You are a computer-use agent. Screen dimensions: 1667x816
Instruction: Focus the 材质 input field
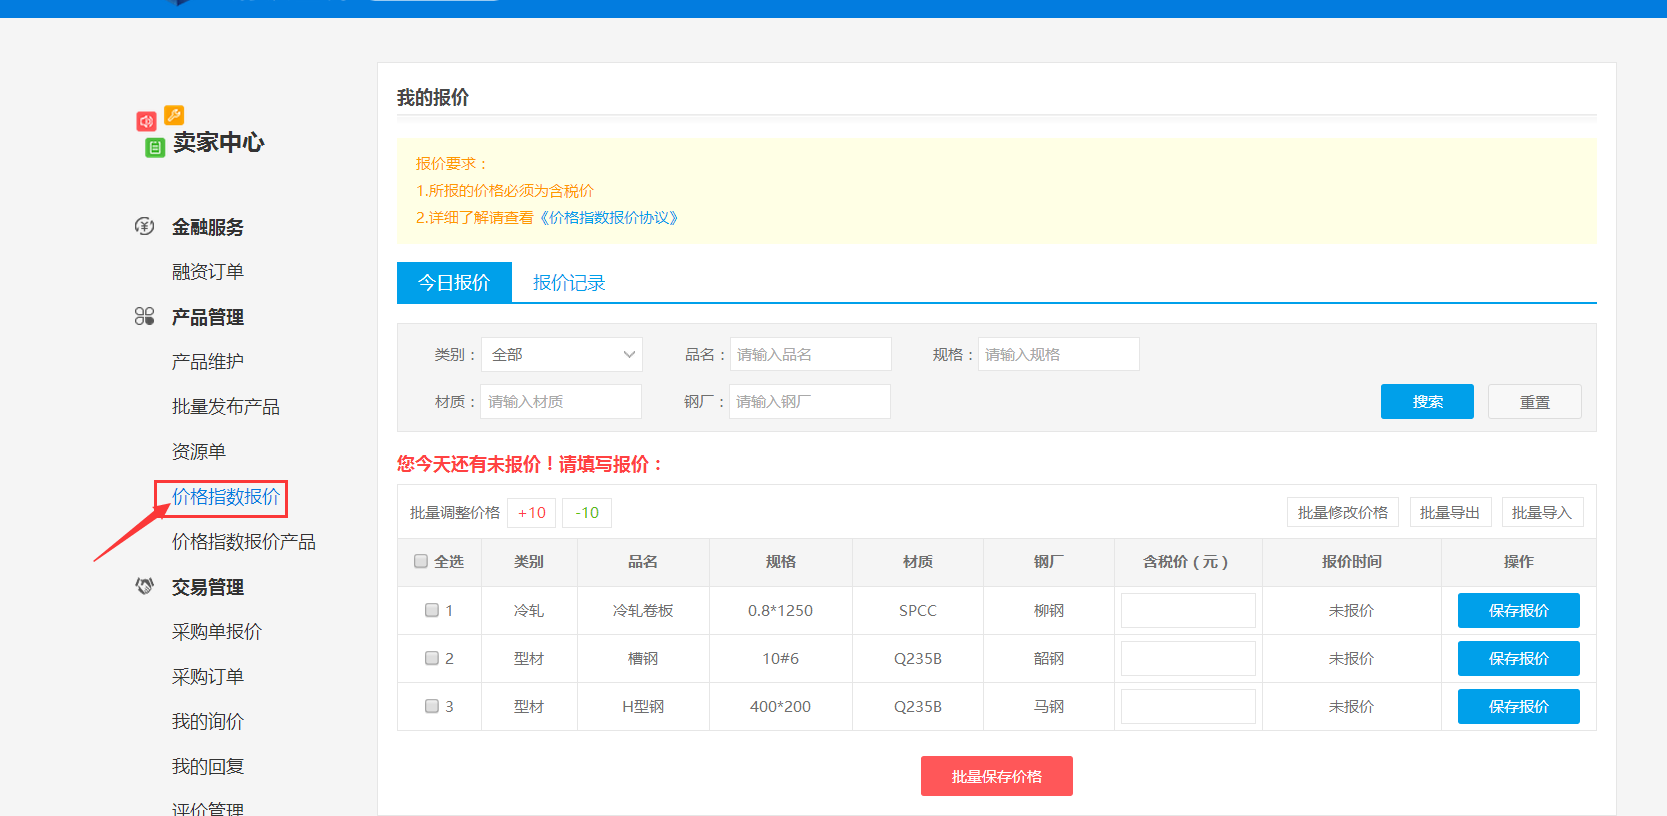[x=561, y=401]
